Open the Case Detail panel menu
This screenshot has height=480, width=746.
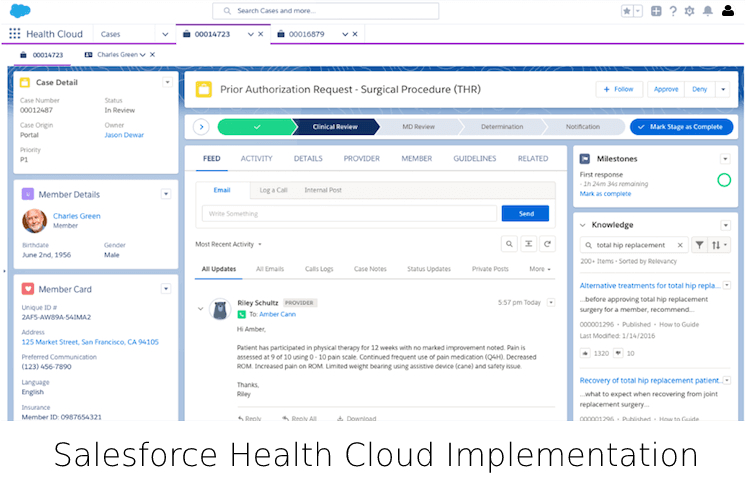tap(167, 82)
